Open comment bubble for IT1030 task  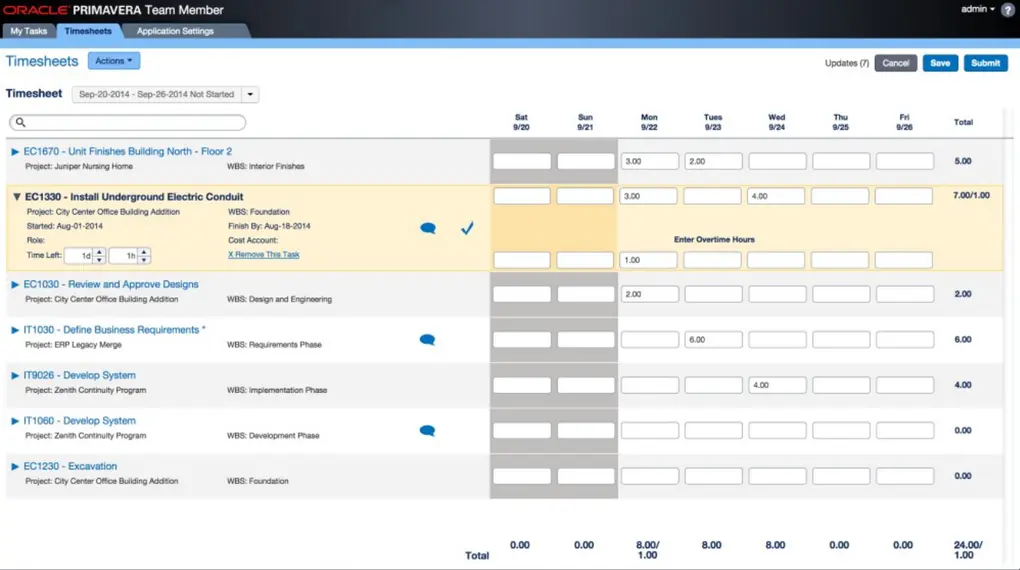coord(427,340)
